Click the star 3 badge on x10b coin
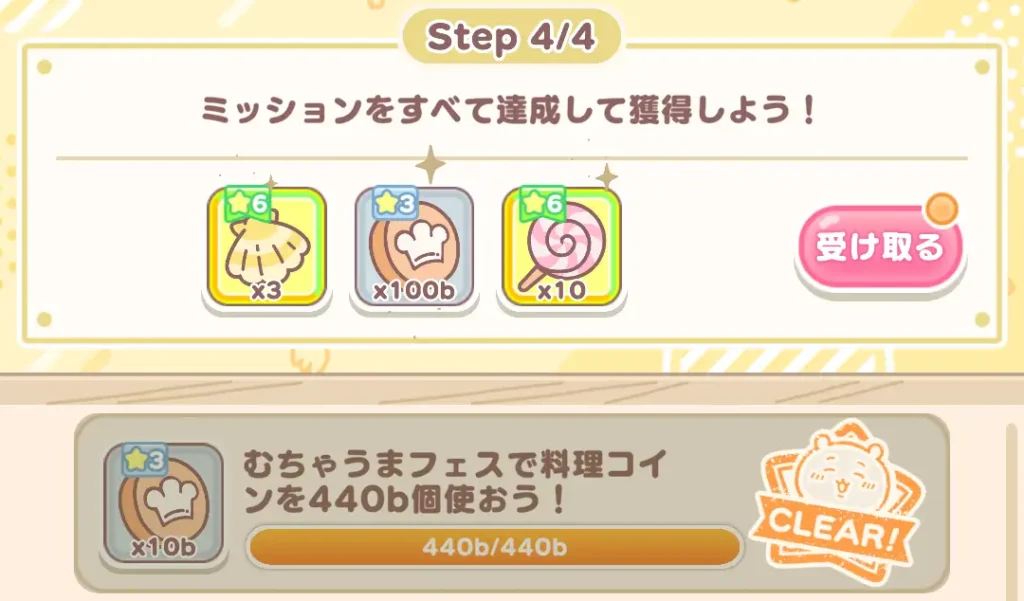1024x601 pixels. pyautogui.click(x=144, y=461)
